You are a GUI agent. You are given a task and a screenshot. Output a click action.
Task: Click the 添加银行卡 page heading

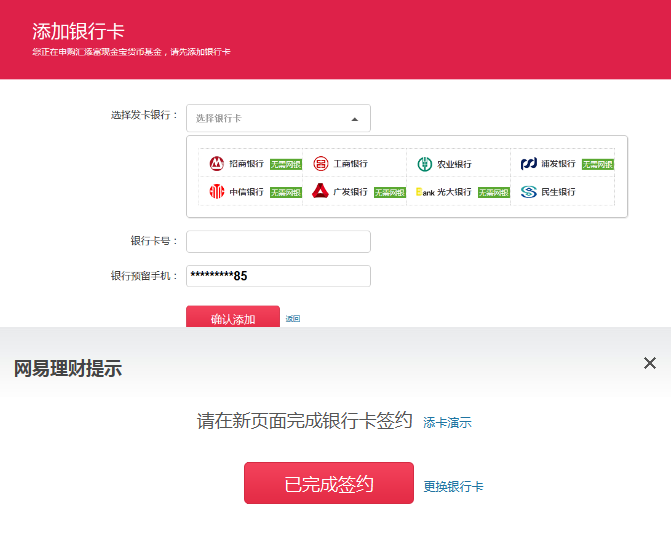pyautogui.click(x=79, y=31)
